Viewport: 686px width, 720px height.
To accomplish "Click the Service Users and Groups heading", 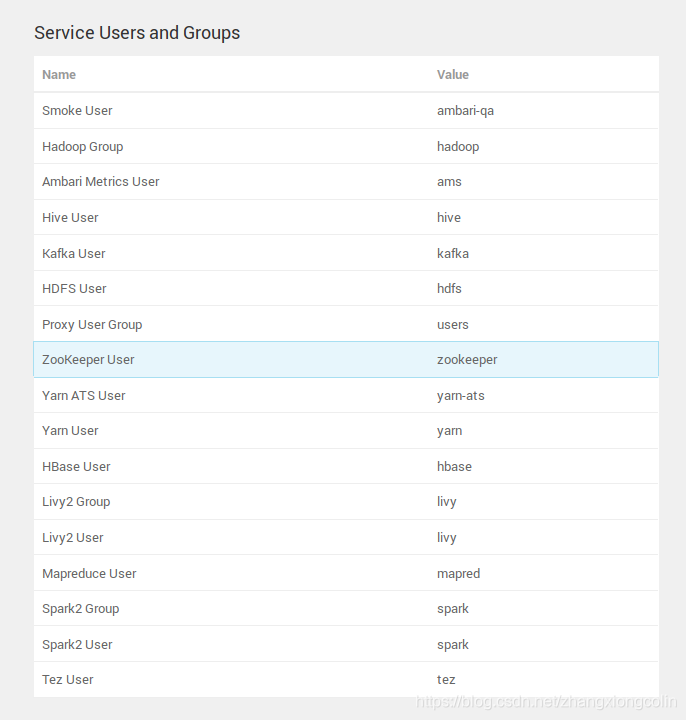I will 137,33.
